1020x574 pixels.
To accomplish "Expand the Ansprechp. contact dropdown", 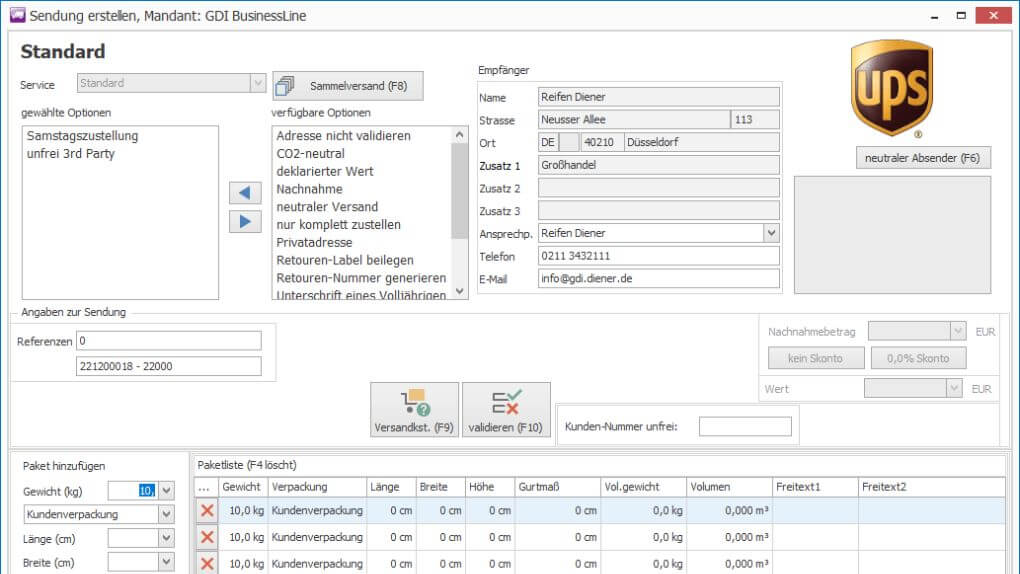I will point(771,233).
